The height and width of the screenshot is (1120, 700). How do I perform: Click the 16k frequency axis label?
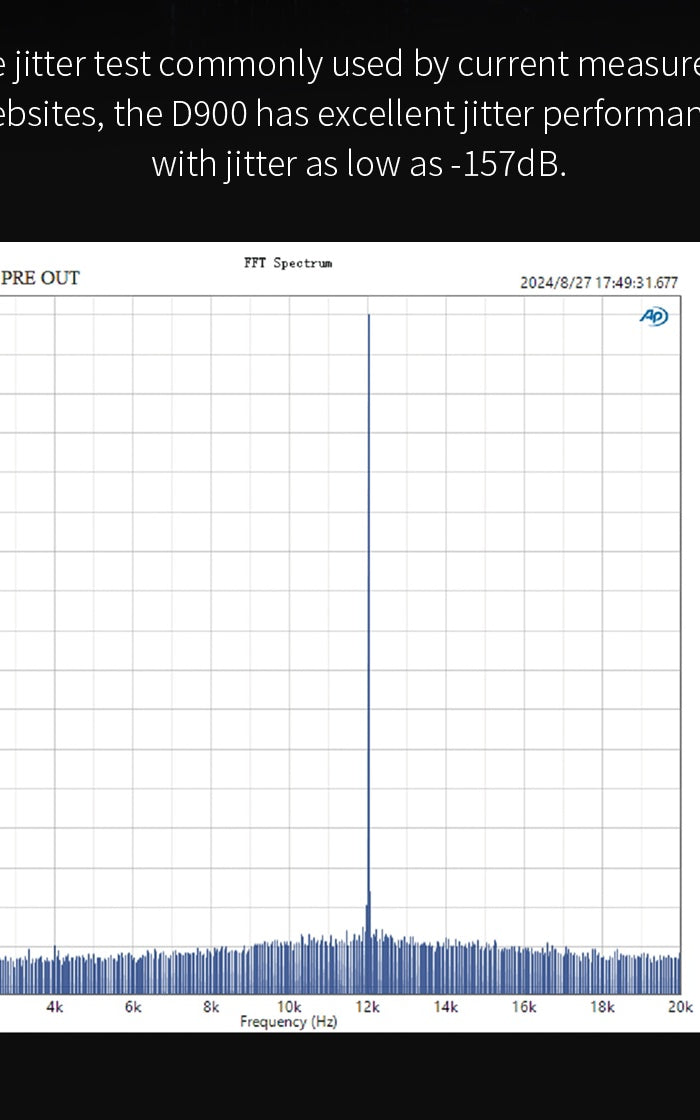click(x=524, y=1007)
